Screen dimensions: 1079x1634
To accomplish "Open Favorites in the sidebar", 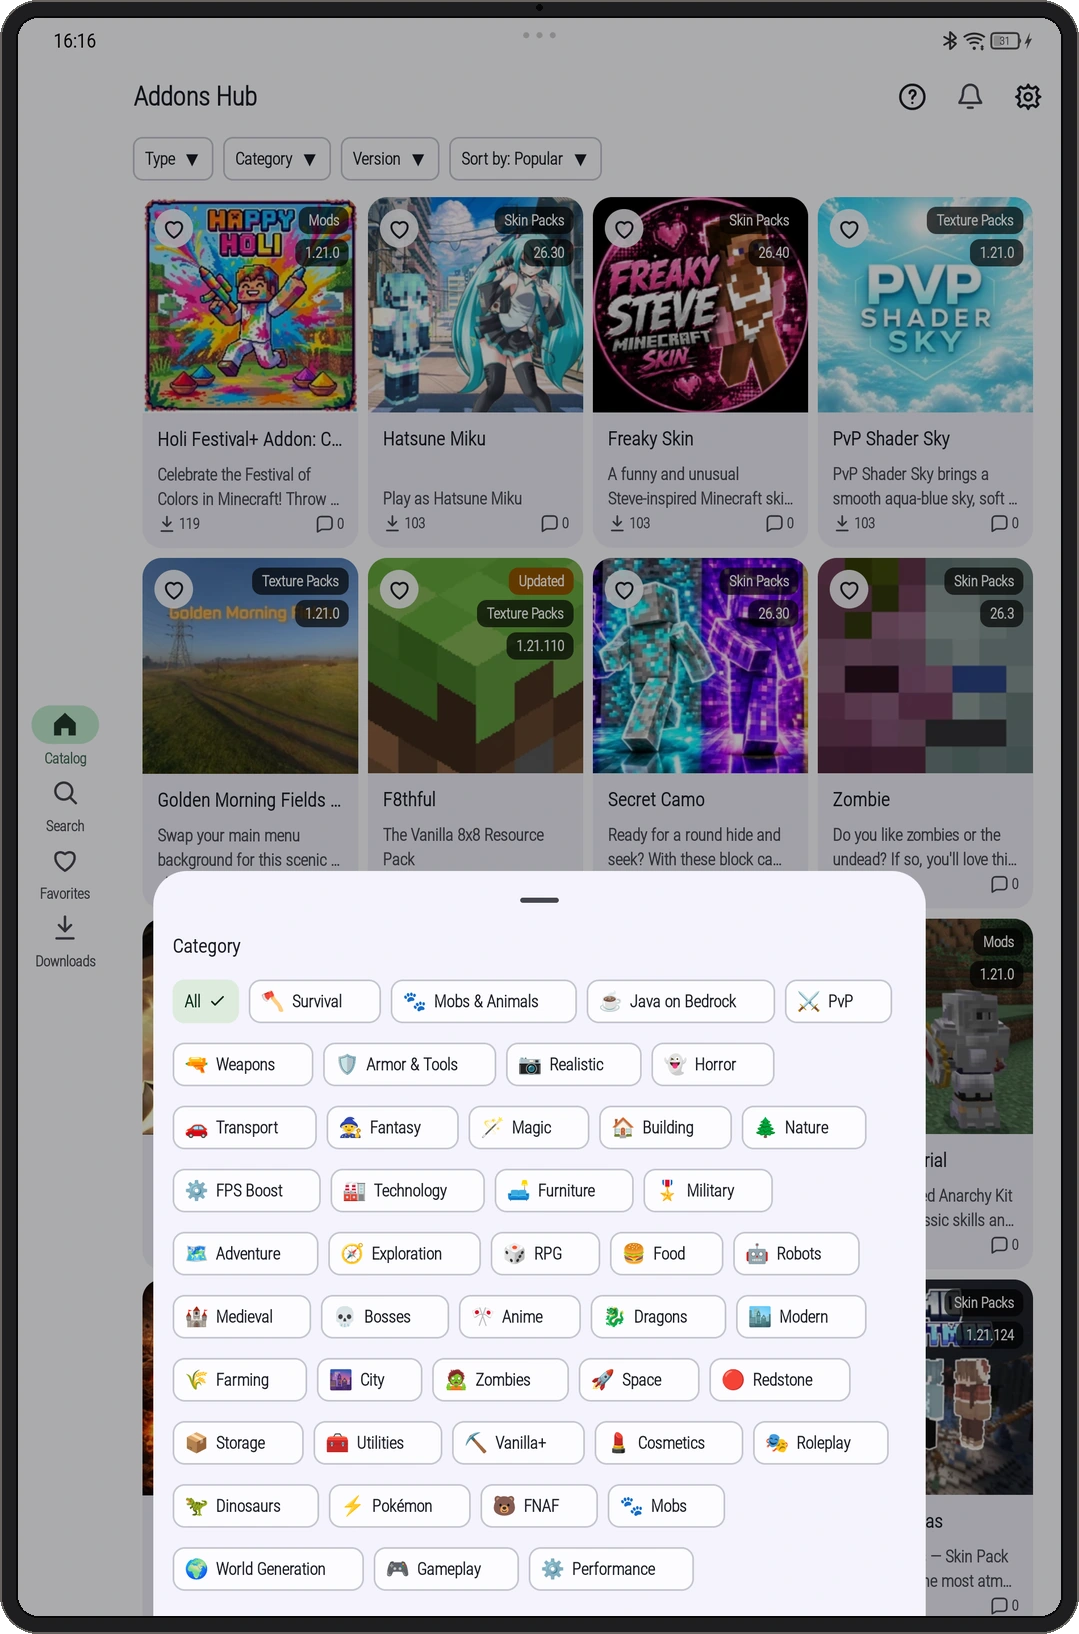I will (65, 874).
